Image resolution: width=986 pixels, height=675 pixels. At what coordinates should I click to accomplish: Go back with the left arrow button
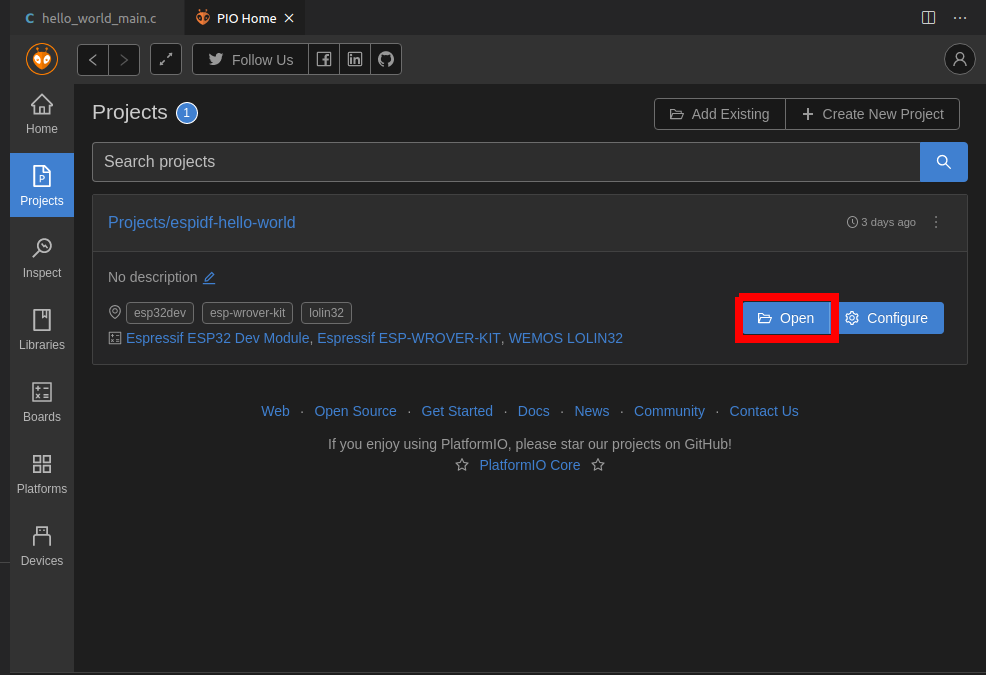(93, 60)
